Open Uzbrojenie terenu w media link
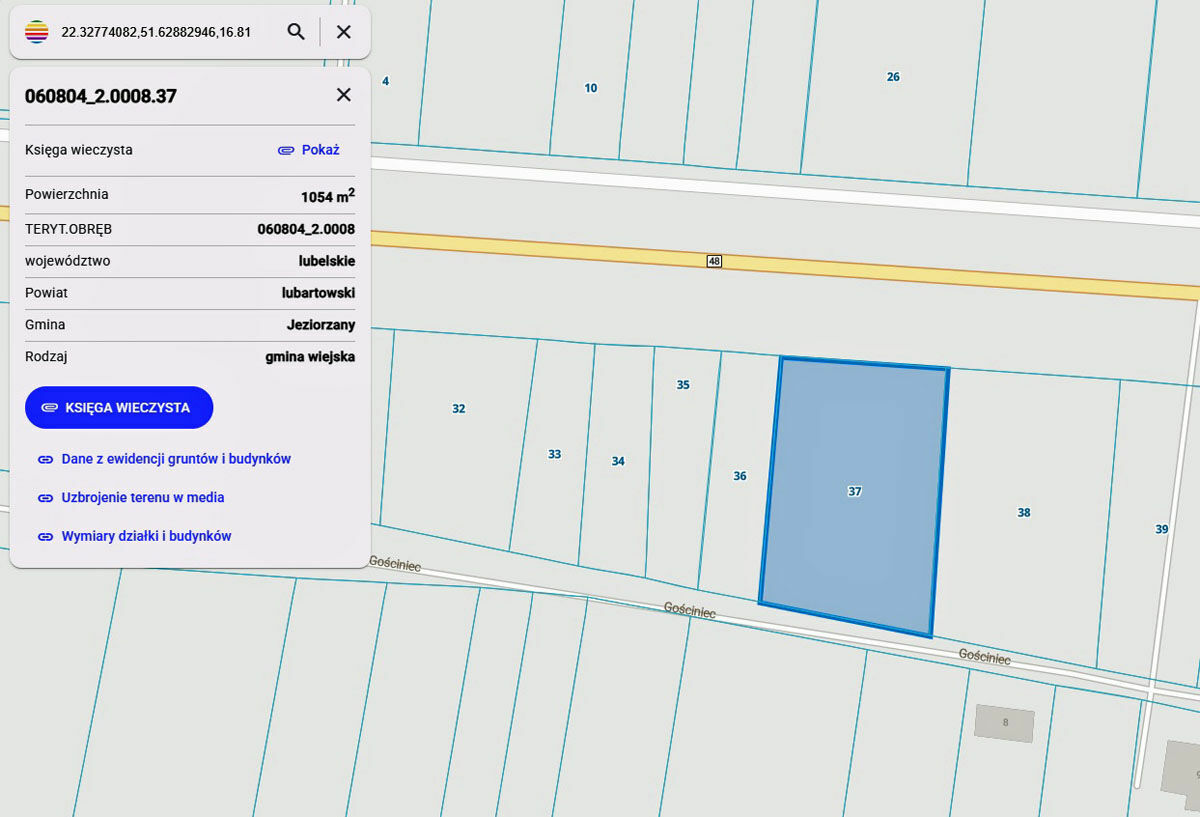 click(142, 497)
